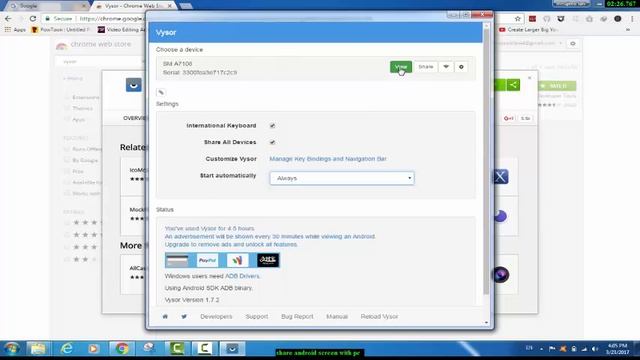Open the Start automatically dropdown set to Always
Screen dimensions: 640x360
coord(342,178)
